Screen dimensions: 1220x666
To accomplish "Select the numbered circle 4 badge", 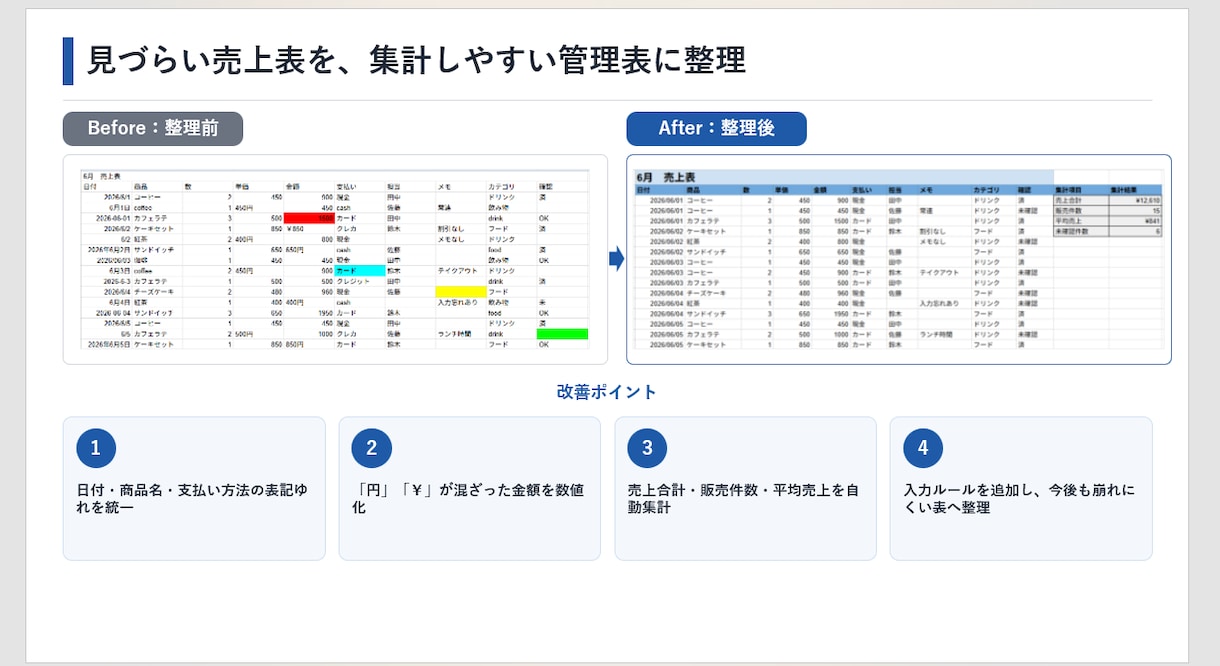I will tap(923, 448).
